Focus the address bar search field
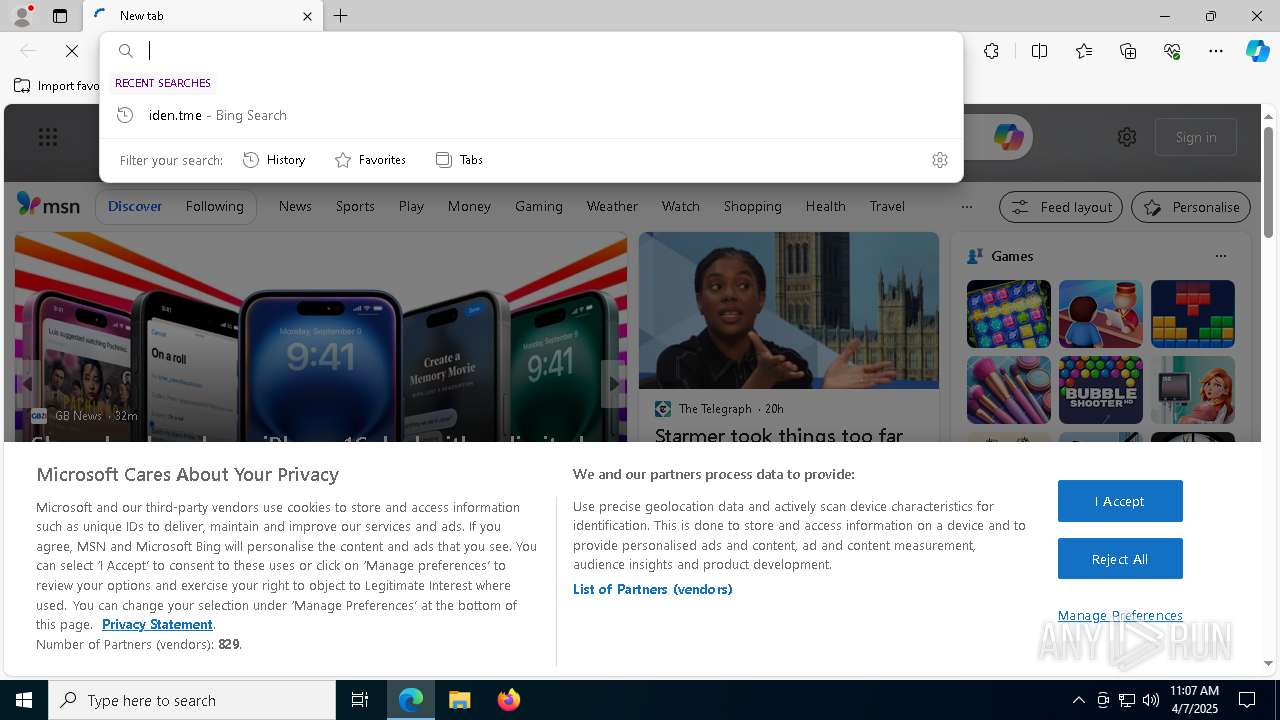 531,51
